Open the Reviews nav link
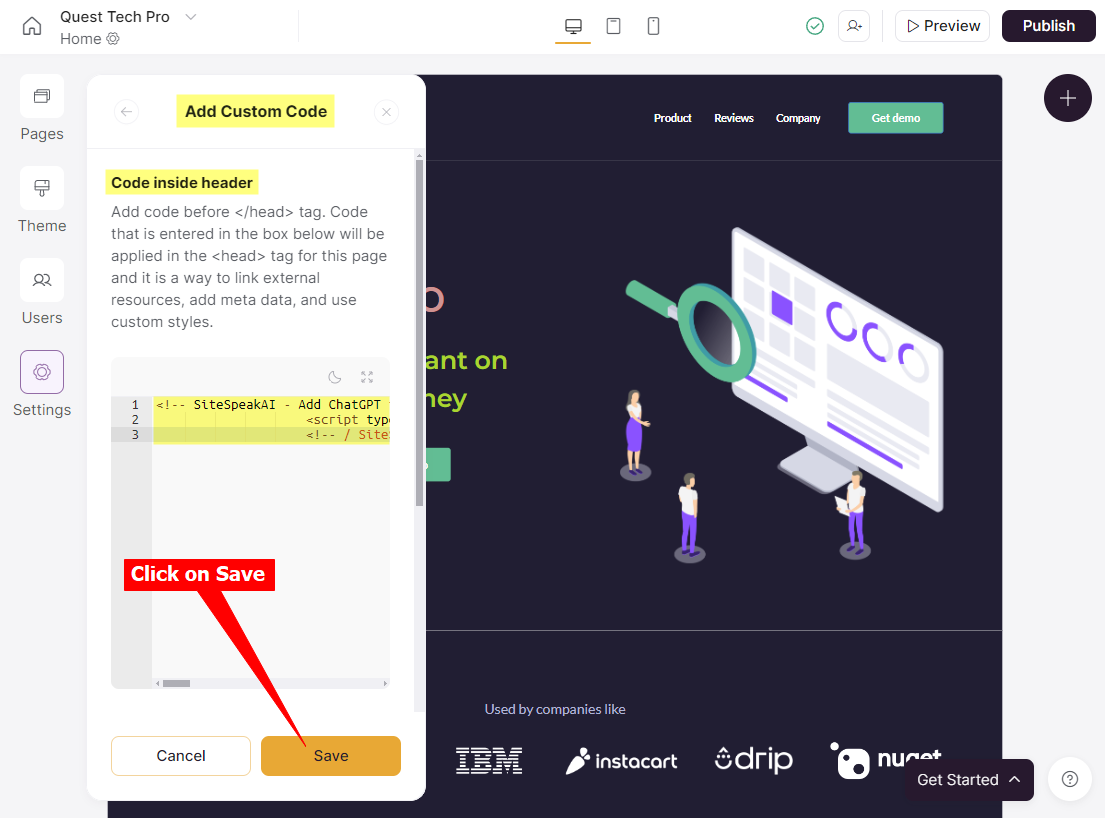The image size is (1105, 818). tap(734, 118)
